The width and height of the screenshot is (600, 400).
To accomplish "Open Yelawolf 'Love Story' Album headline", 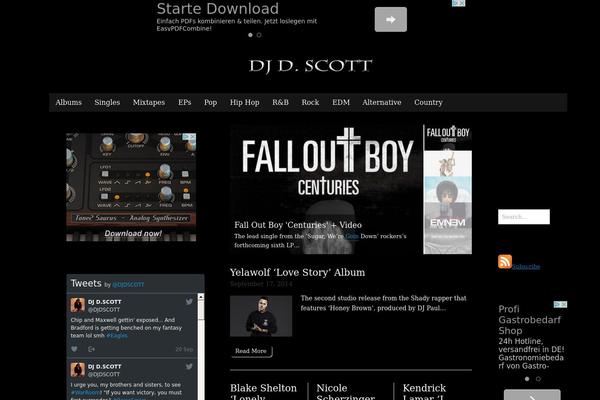I will tap(297, 273).
